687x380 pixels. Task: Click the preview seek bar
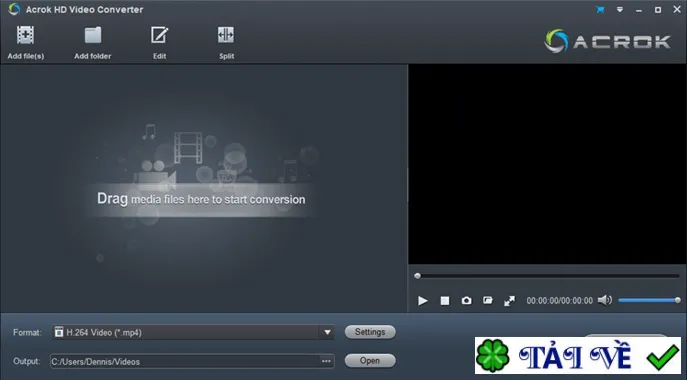[x=547, y=276]
